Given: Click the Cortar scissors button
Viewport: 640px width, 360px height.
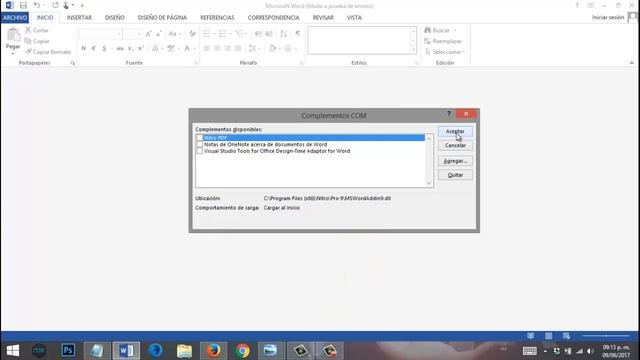Looking at the screenshot, I should point(36,30).
